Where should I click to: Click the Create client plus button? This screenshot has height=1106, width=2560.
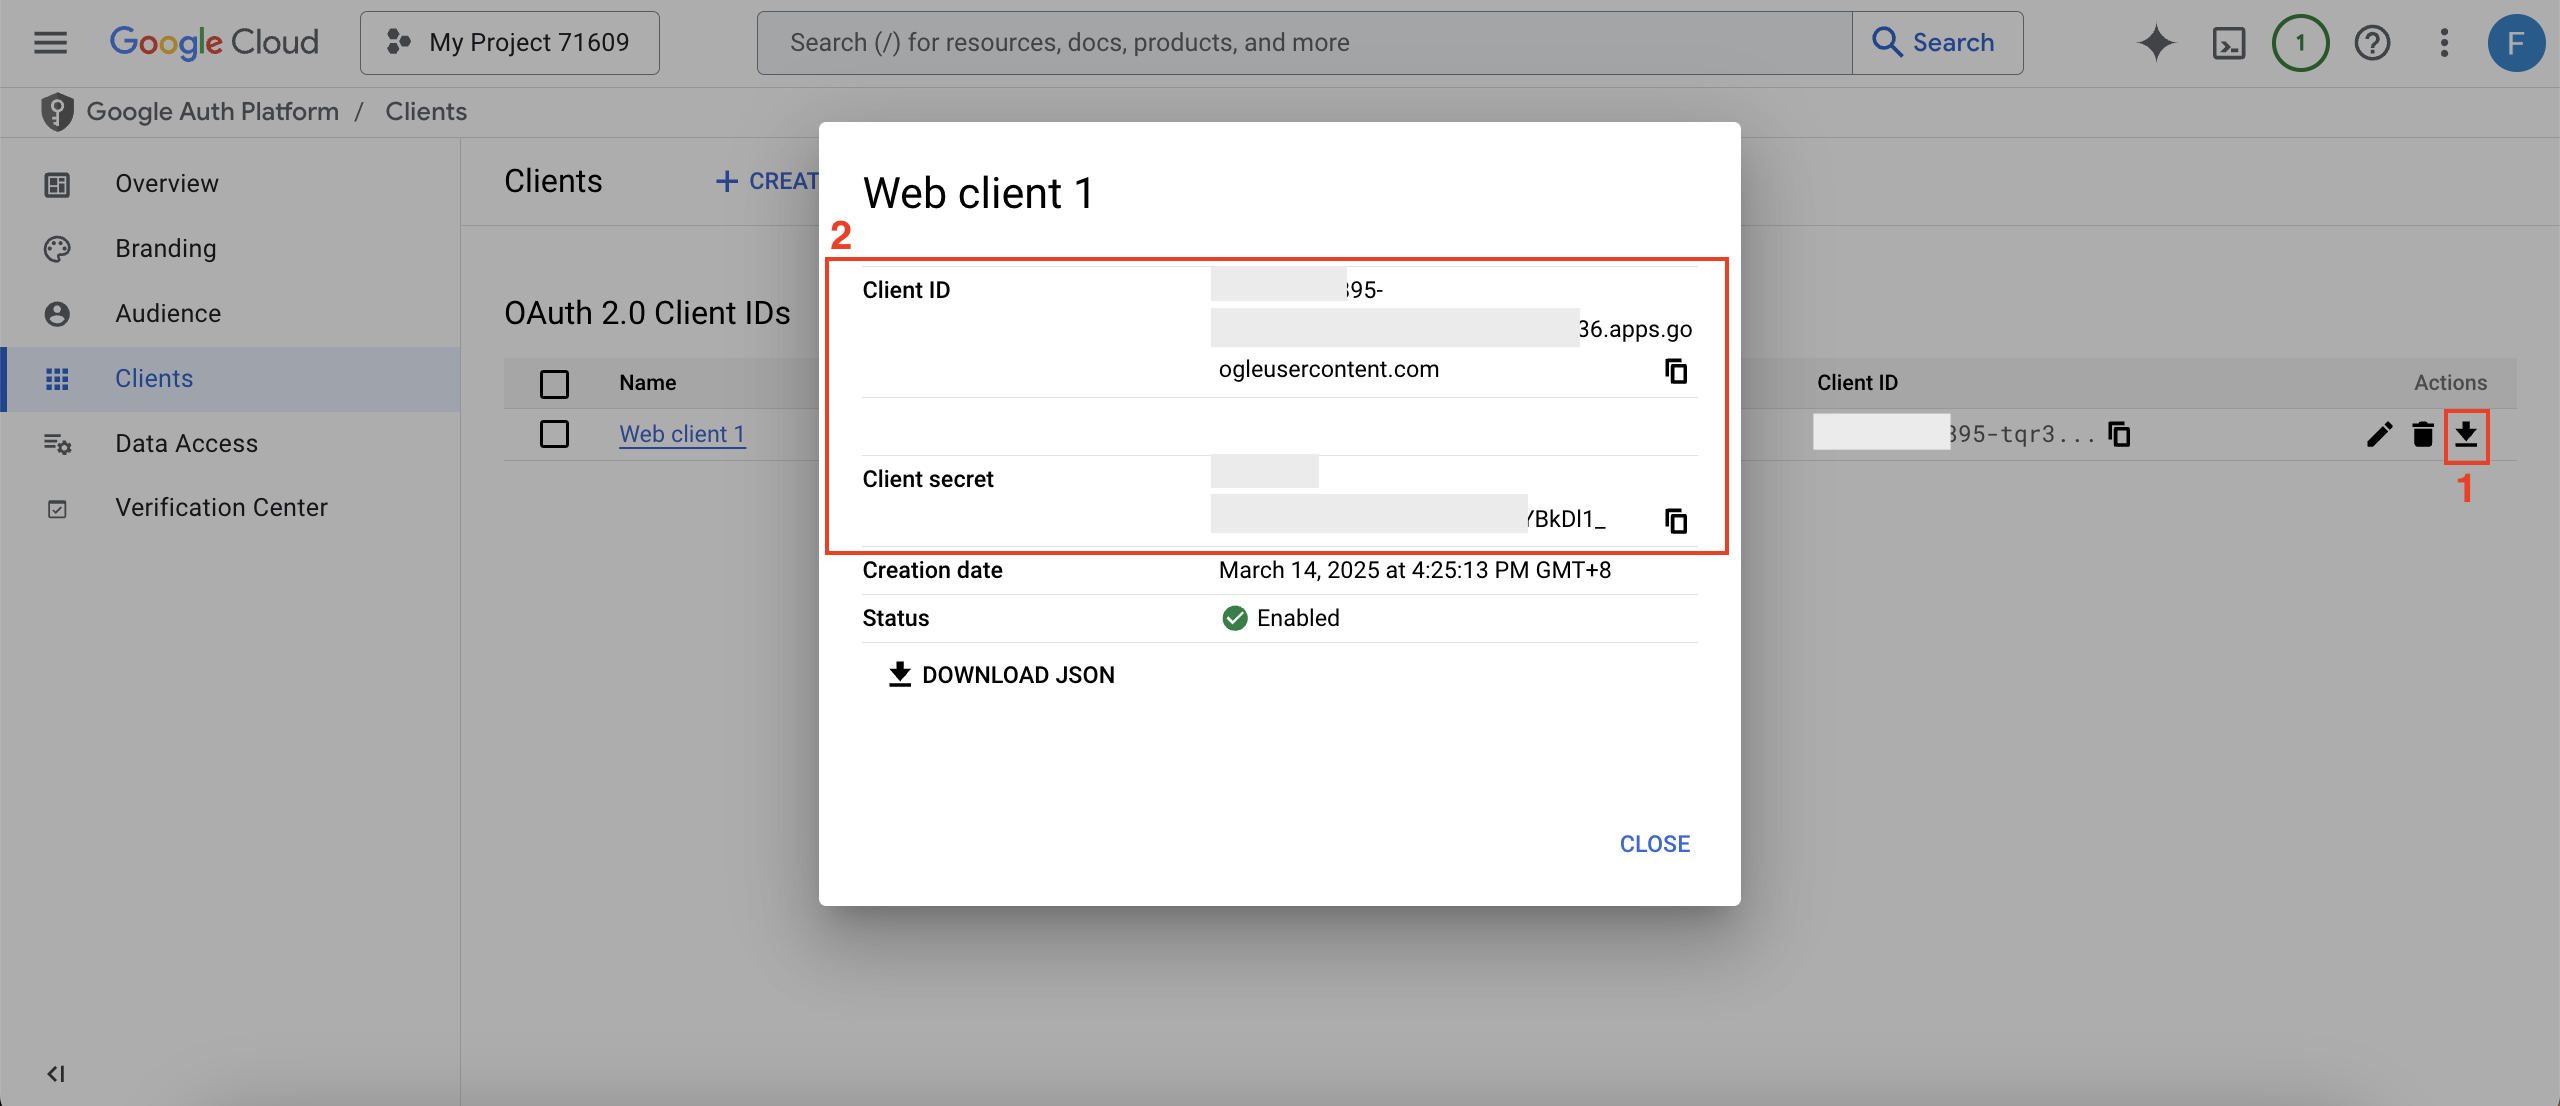[767, 181]
